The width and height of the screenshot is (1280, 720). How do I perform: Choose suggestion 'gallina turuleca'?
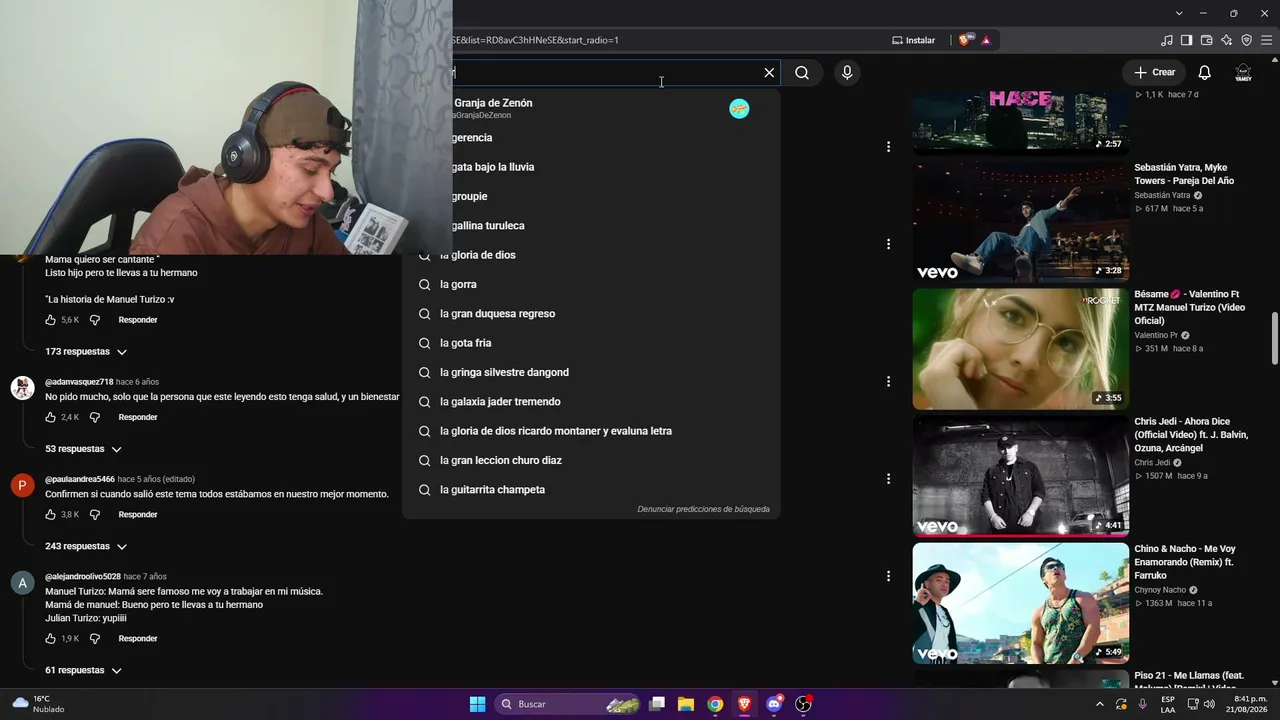tap(615, 226)
